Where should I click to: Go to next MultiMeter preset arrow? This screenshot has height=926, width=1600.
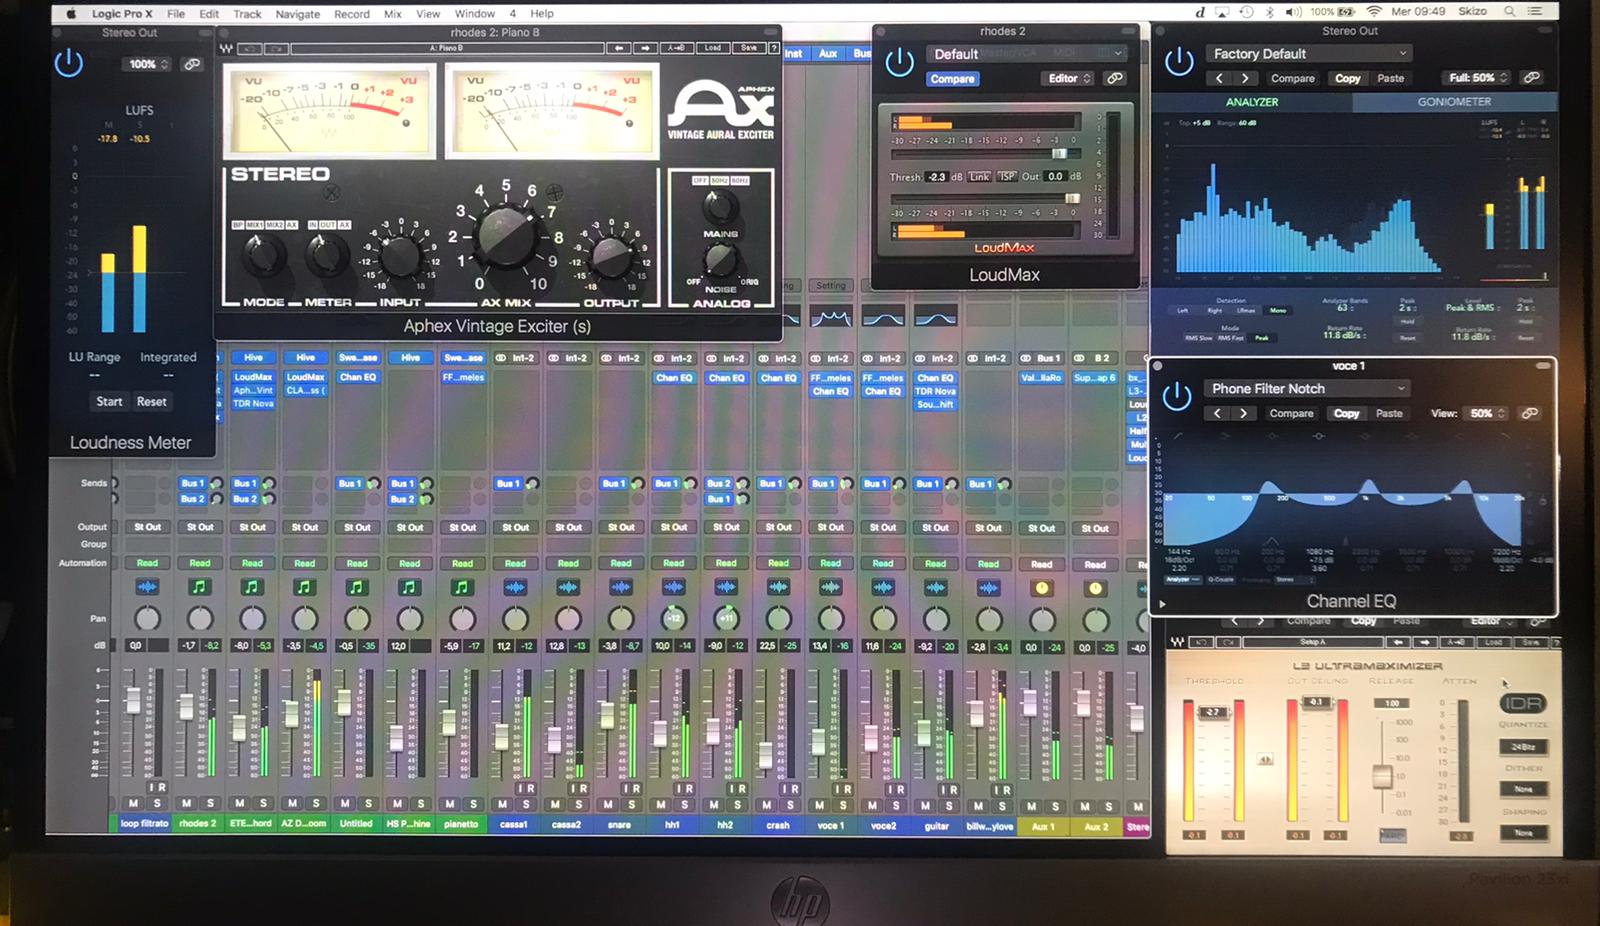1245,78
